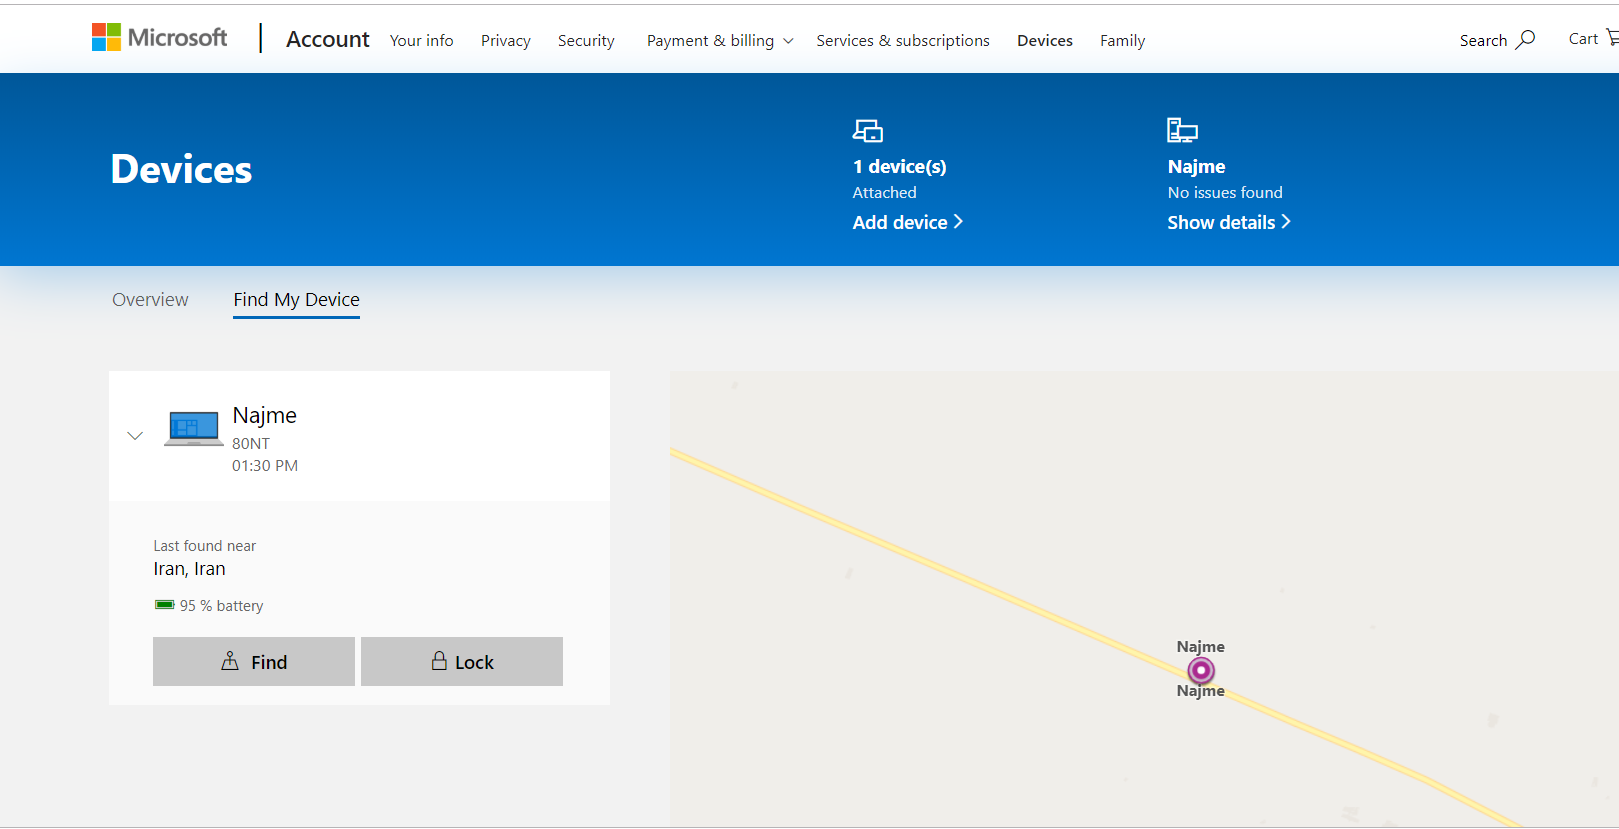The height and width of the screenshot is (829, 1619).
Task: Go to Your info page
Action: (421, 40)
